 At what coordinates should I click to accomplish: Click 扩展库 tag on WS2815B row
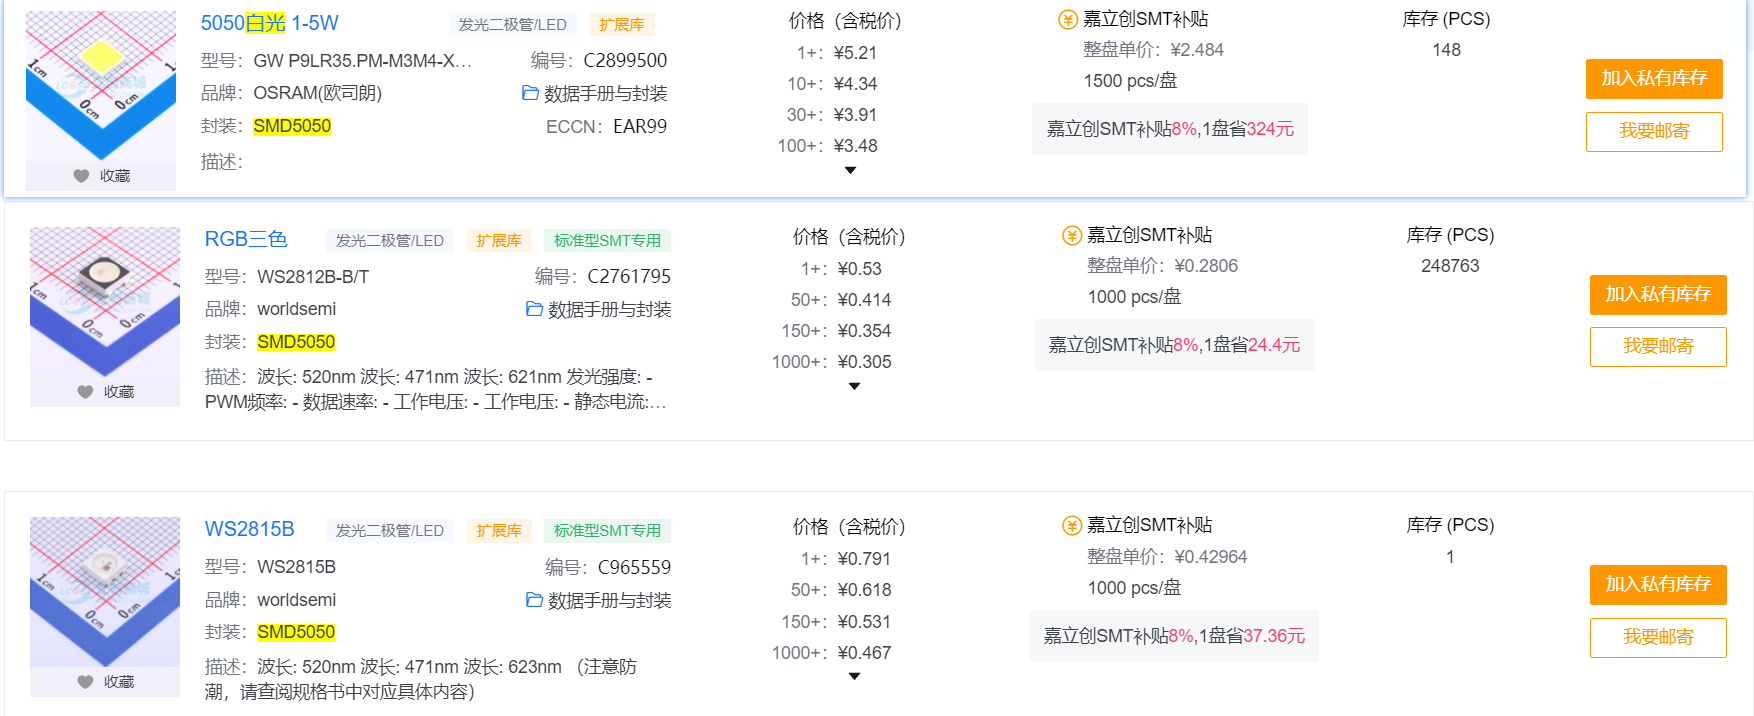pyautogui.click(x=499, y=531)
